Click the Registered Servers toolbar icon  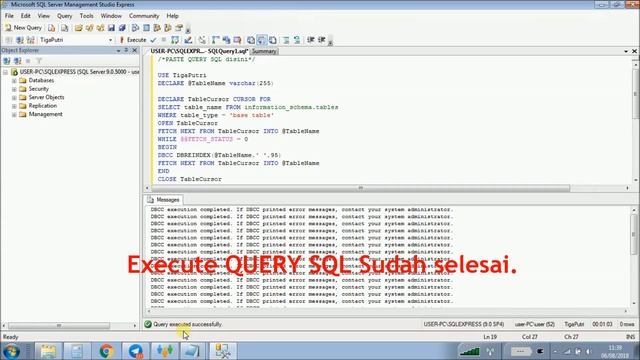pos(136,28)
